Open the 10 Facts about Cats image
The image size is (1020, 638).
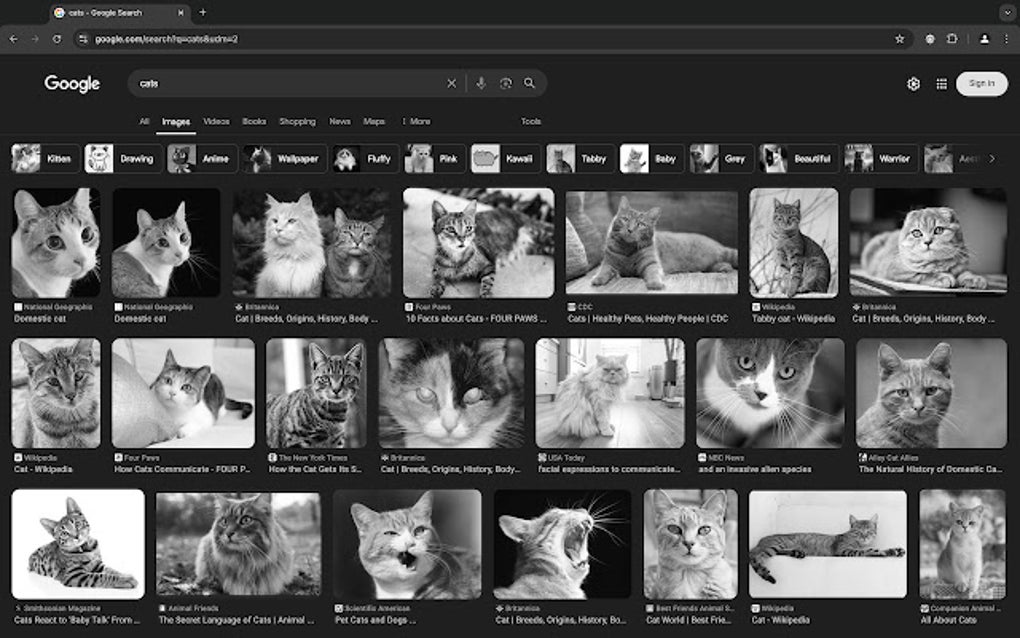point(479,243)
